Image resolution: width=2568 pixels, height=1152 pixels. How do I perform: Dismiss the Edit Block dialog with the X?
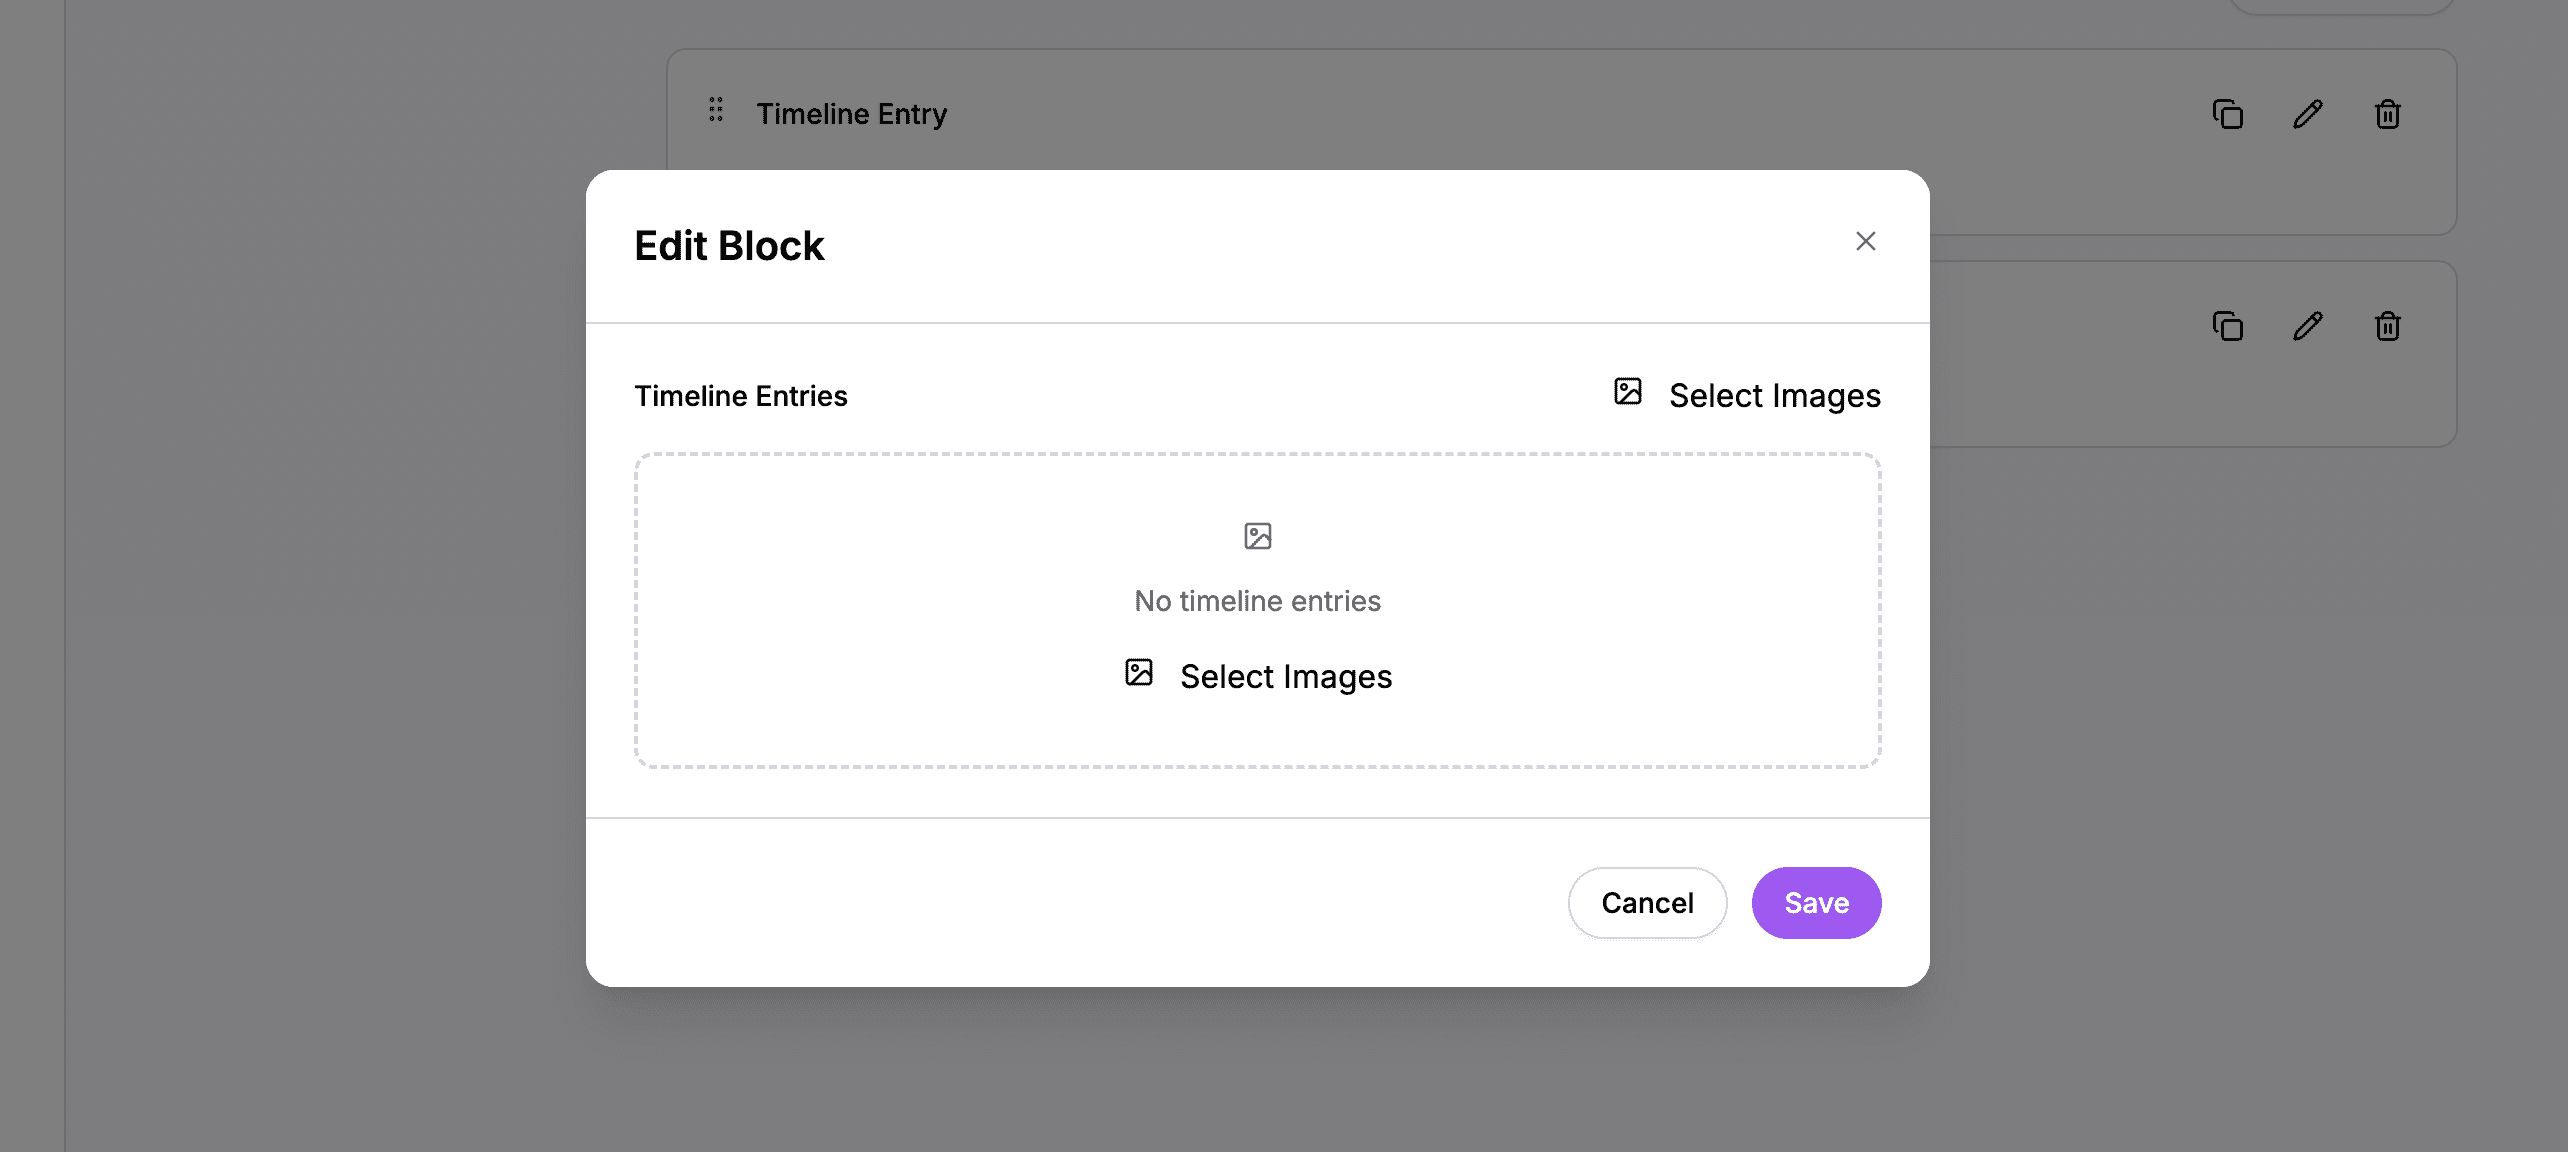(x=1866, y=241)
